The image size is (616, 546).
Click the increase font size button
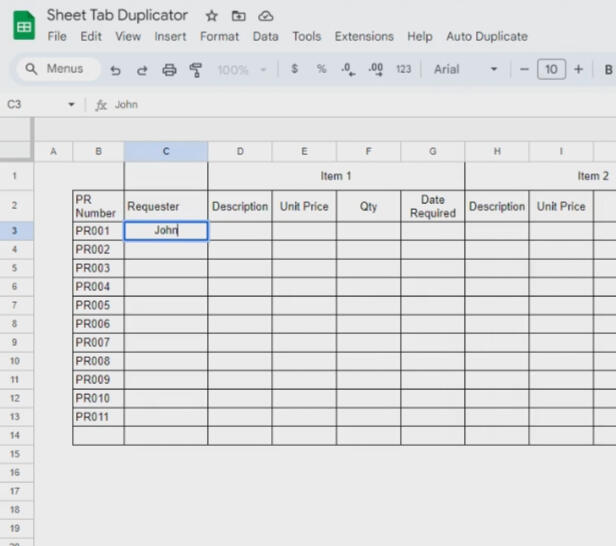[x=578, y=70]
